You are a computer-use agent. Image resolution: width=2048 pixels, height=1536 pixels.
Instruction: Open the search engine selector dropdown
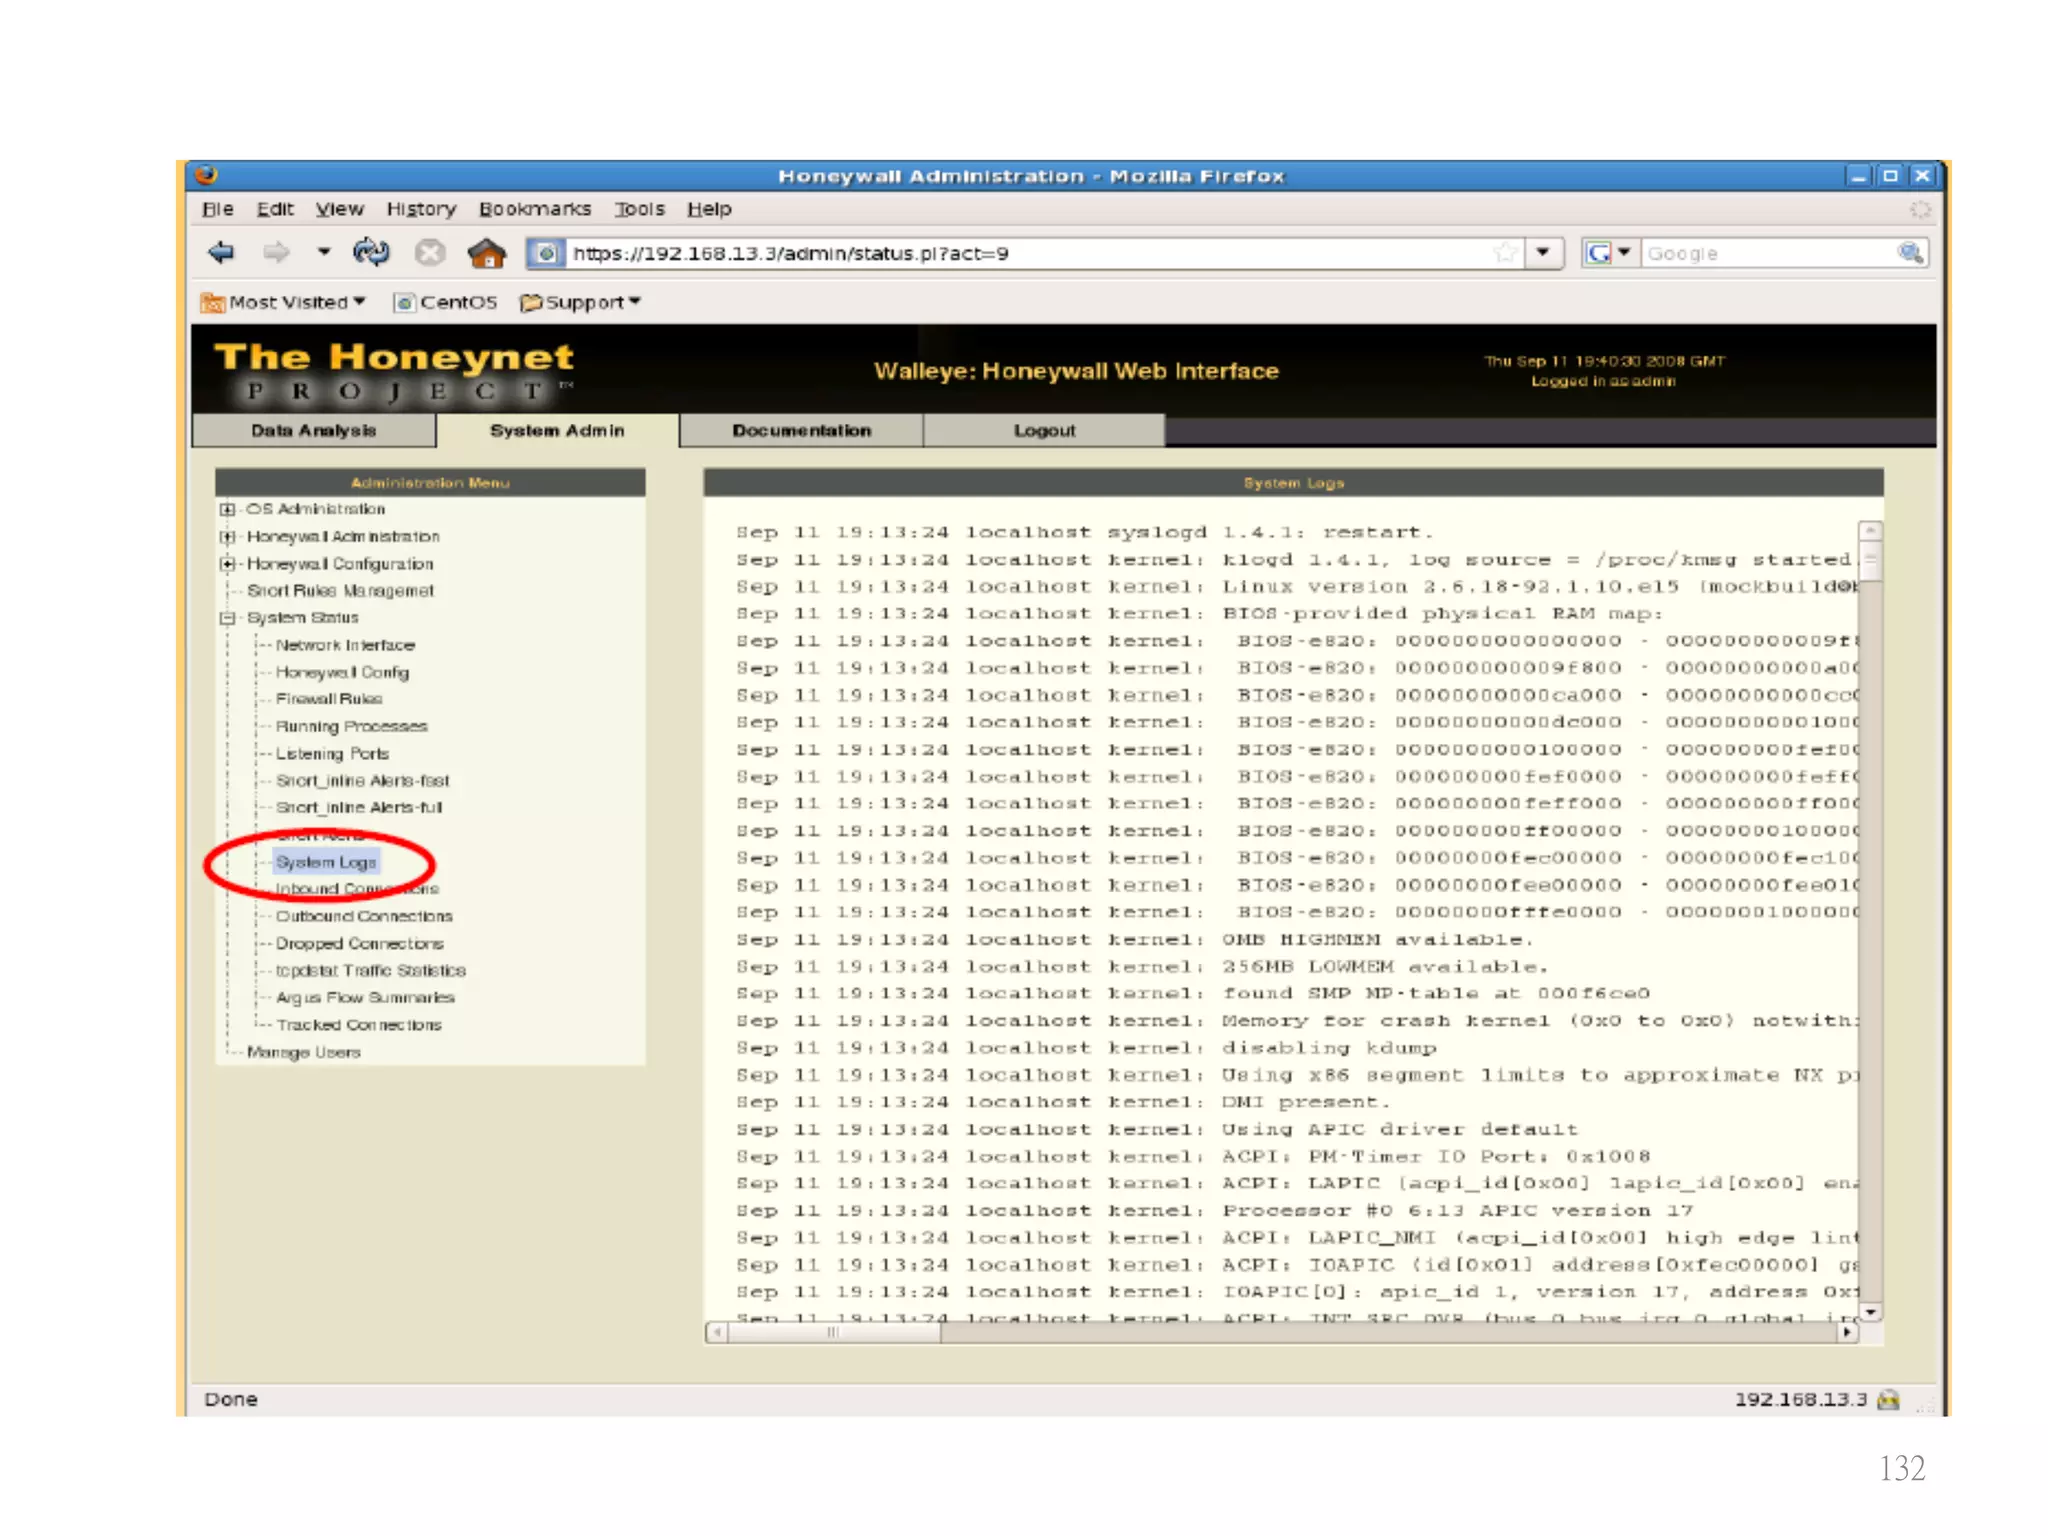pos(1624,253)
